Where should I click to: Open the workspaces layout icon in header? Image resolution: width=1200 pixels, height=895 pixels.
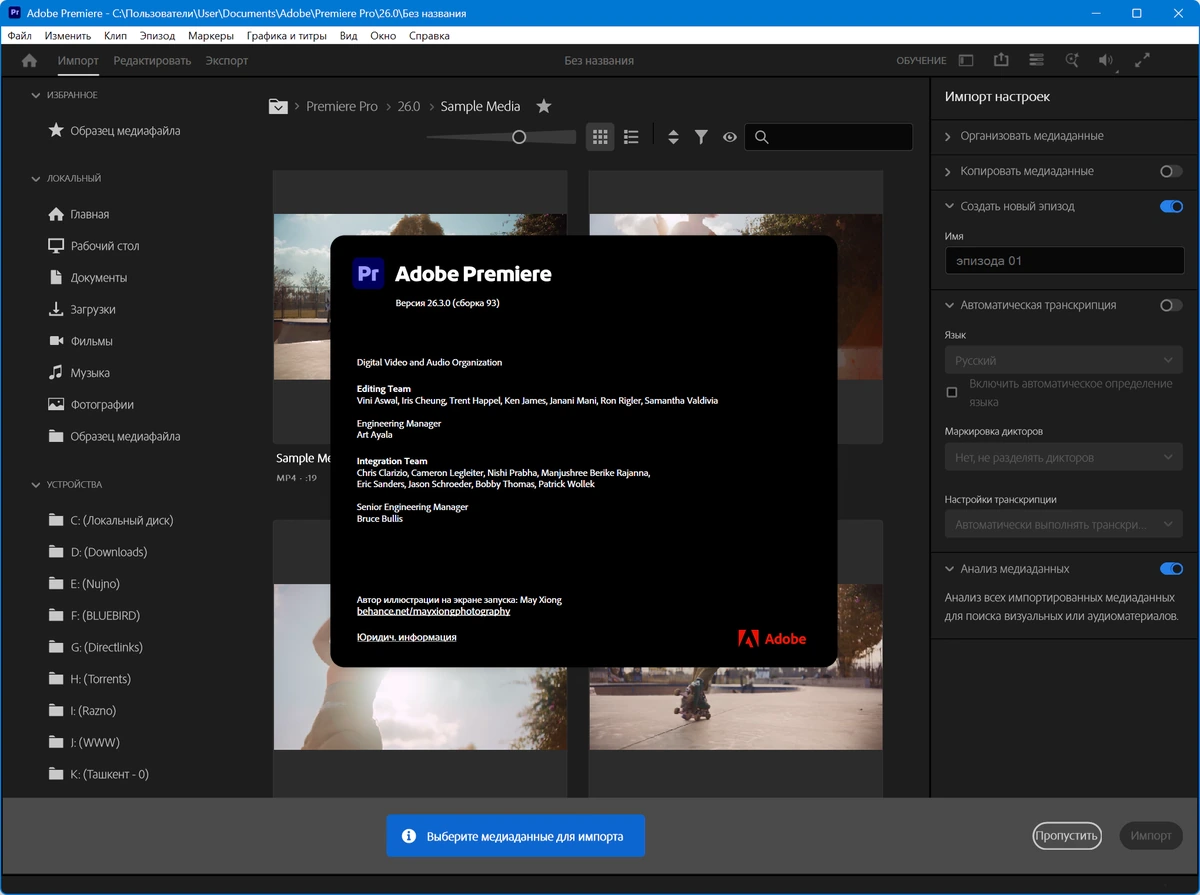point(966,61)
